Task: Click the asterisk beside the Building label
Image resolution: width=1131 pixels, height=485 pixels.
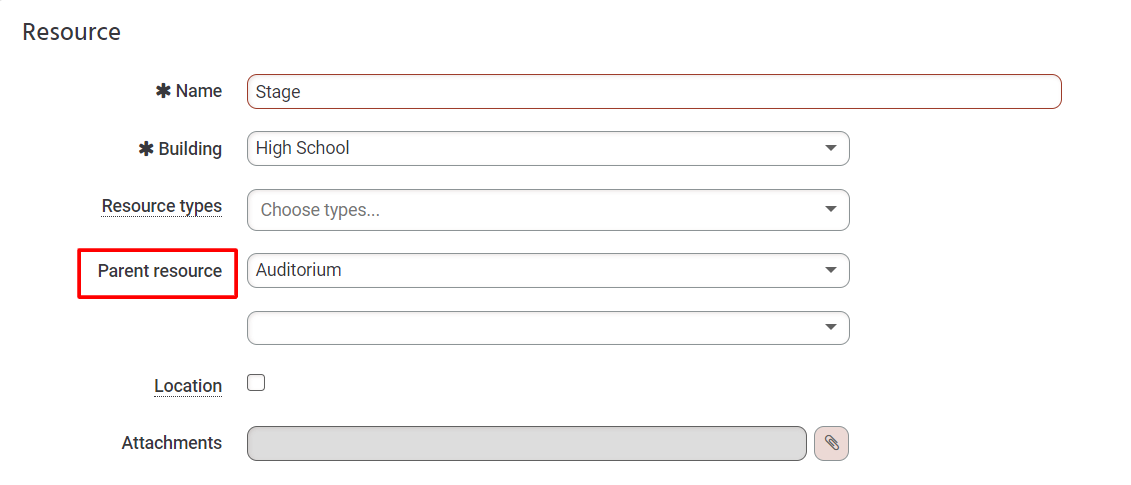Action: coord(146,149)
